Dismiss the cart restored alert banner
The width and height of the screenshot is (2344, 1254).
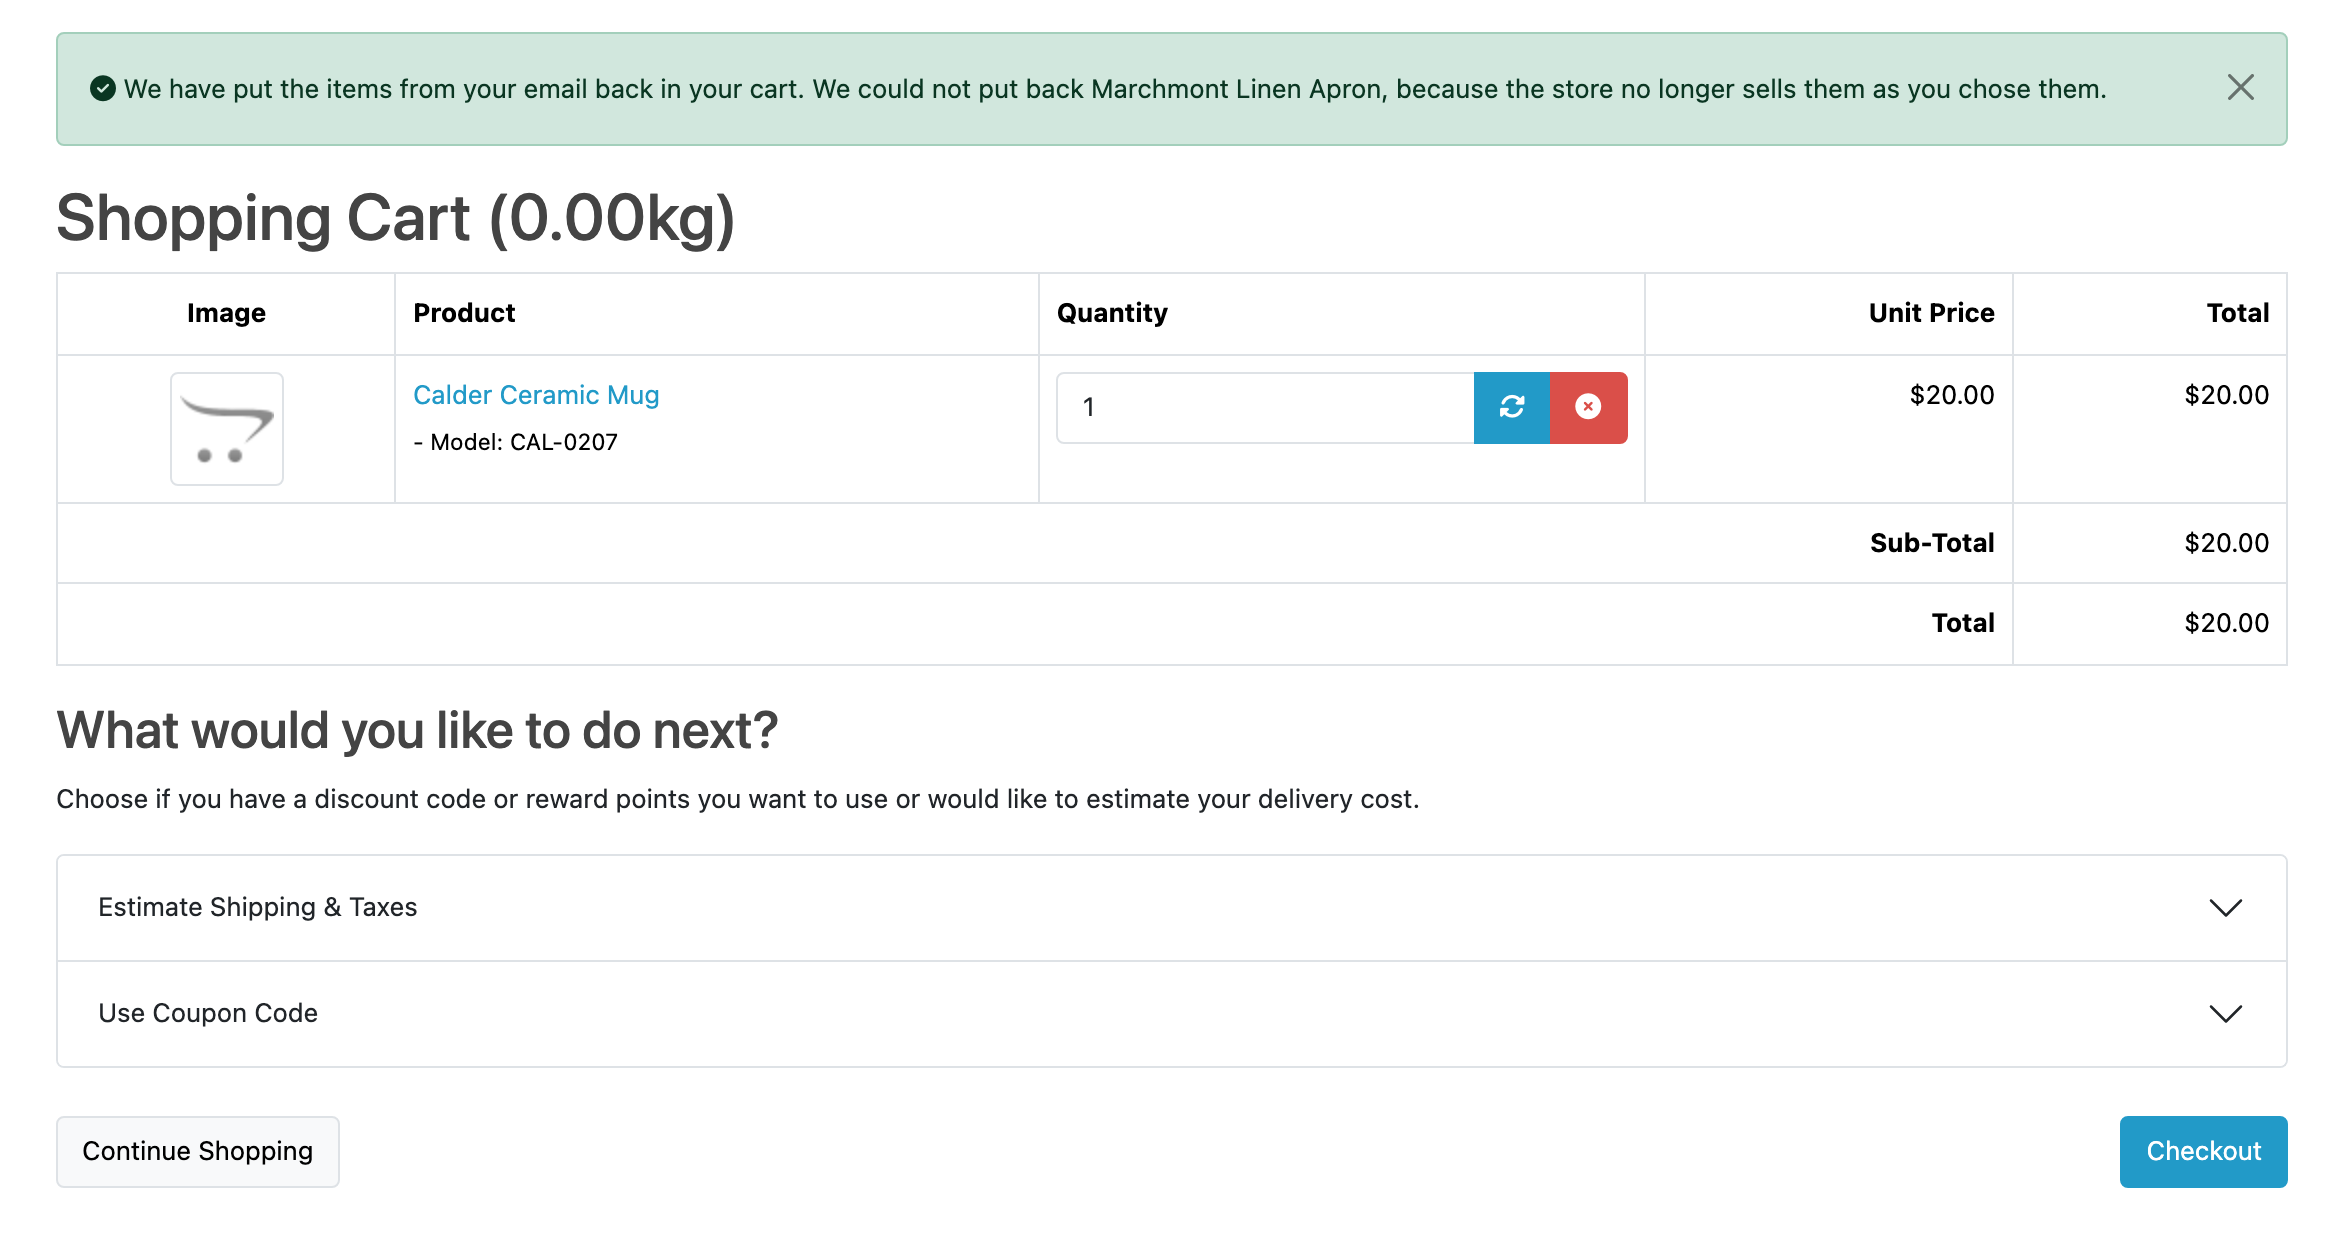pyautogui.click(x=2240, y=88)
